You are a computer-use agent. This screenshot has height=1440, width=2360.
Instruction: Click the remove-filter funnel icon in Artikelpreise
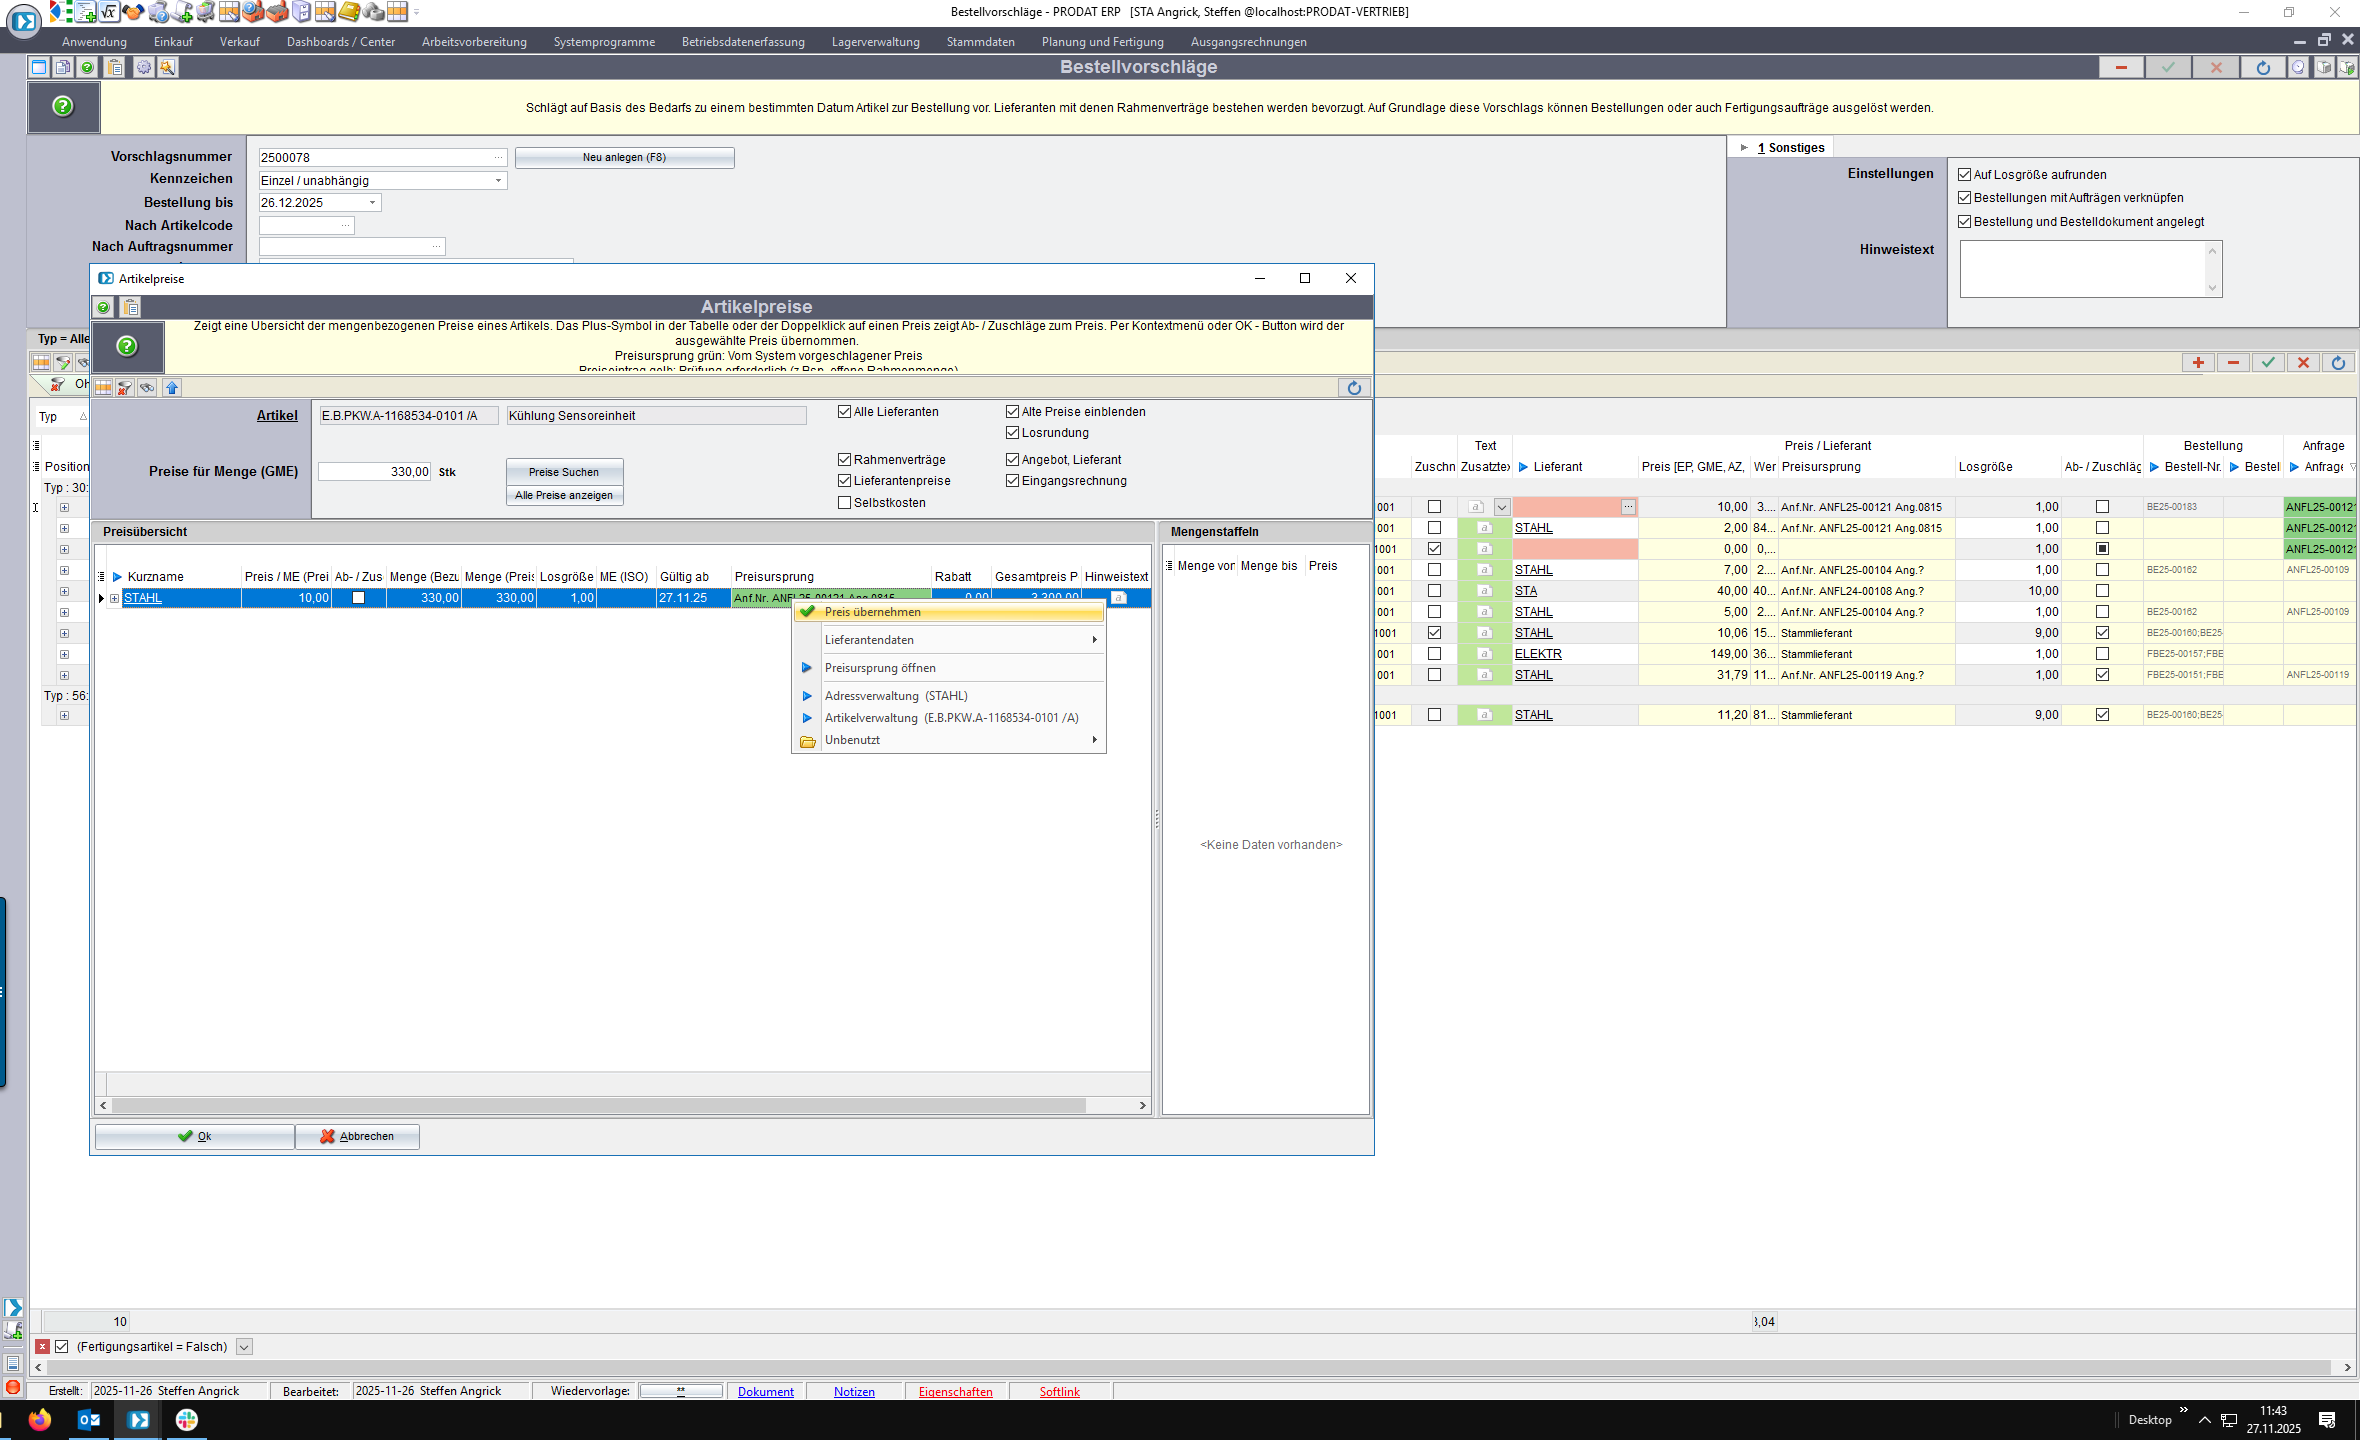point(125,388)
